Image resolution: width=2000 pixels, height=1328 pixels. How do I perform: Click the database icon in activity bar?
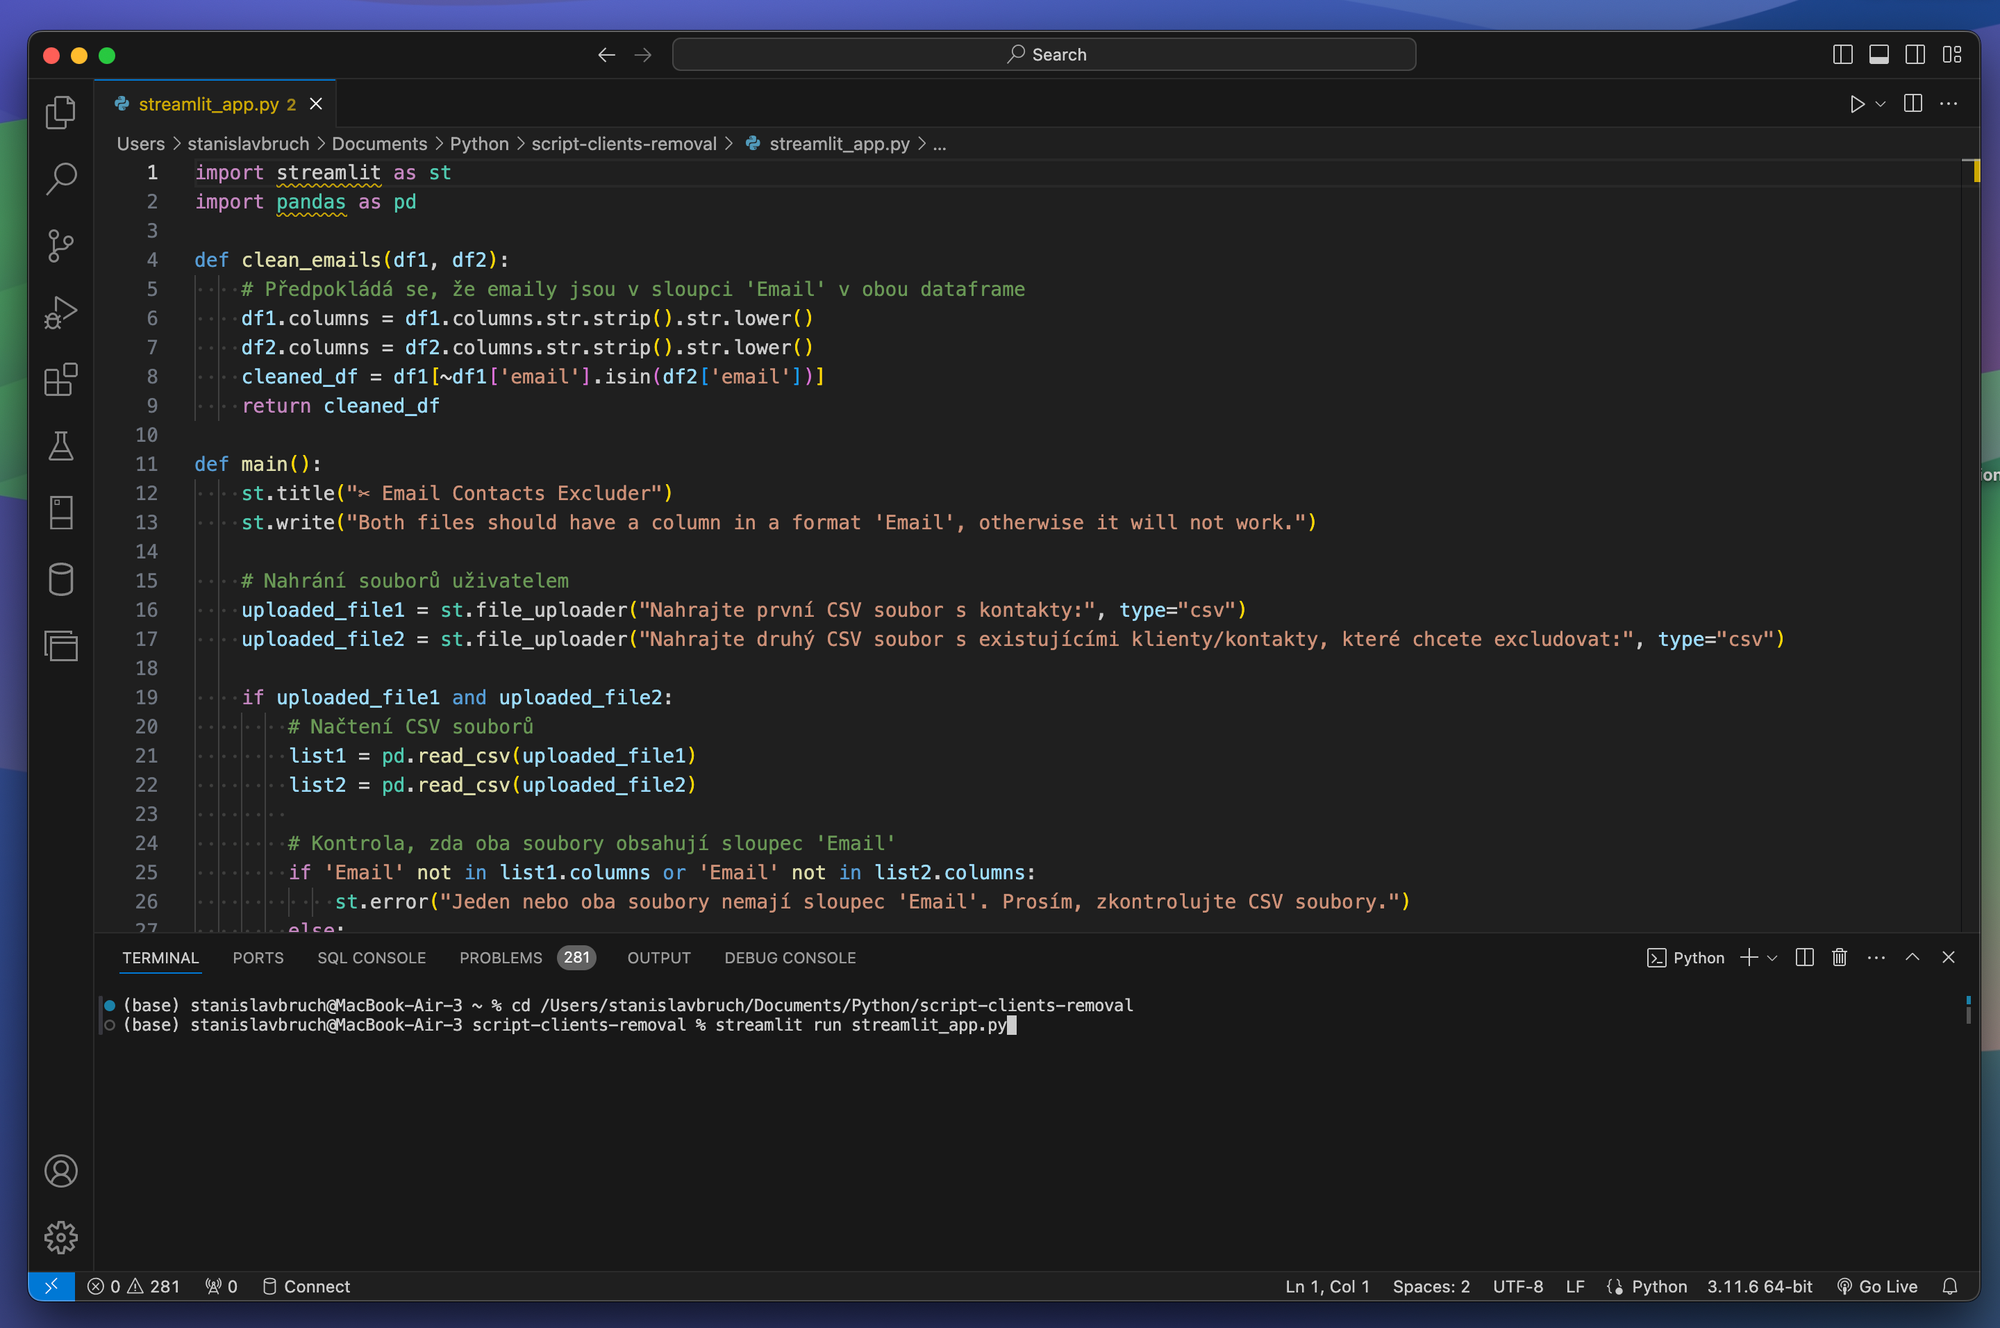click(x=61, y=579)
